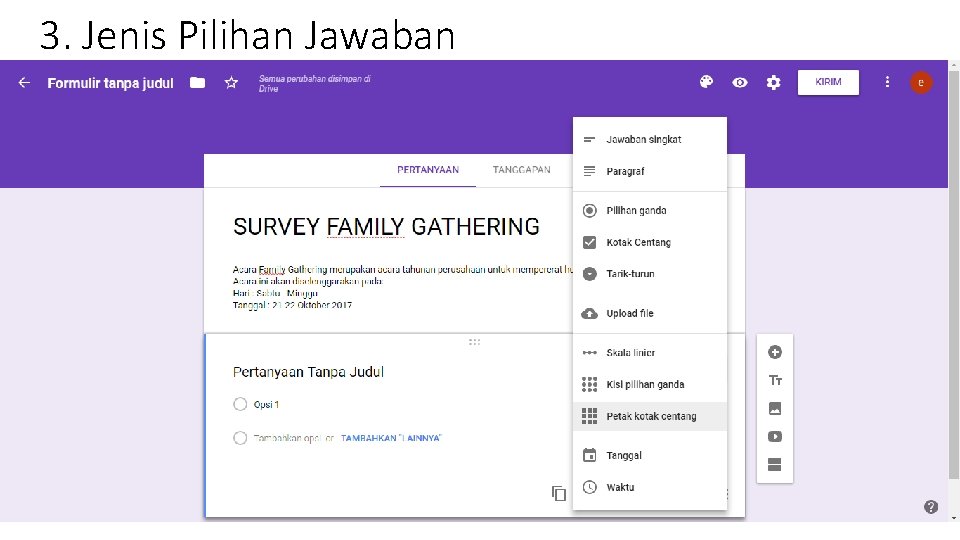Click the Pilihan ganda radio icon
Viewport: 960px width, 540px height.
click(589, 211)
